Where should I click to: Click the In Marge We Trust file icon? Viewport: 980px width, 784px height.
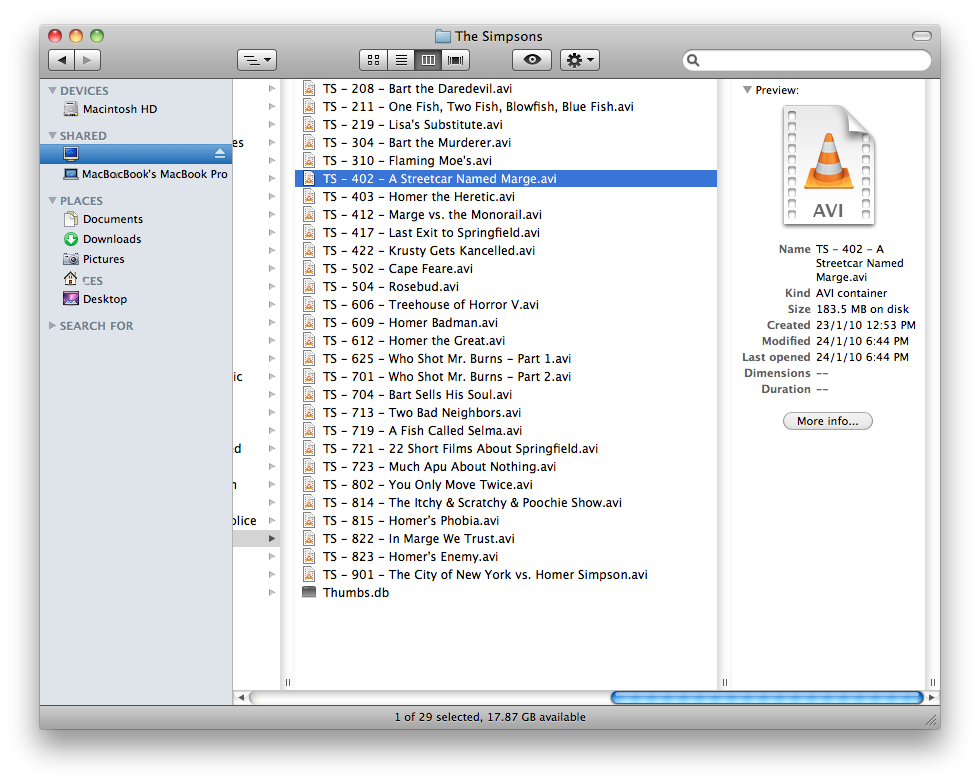tap(309, 538)
